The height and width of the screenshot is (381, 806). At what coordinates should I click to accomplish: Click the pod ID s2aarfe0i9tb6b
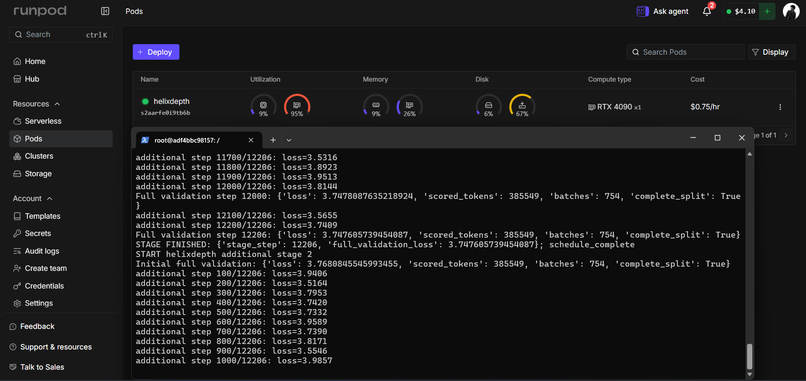pos(166,113)
